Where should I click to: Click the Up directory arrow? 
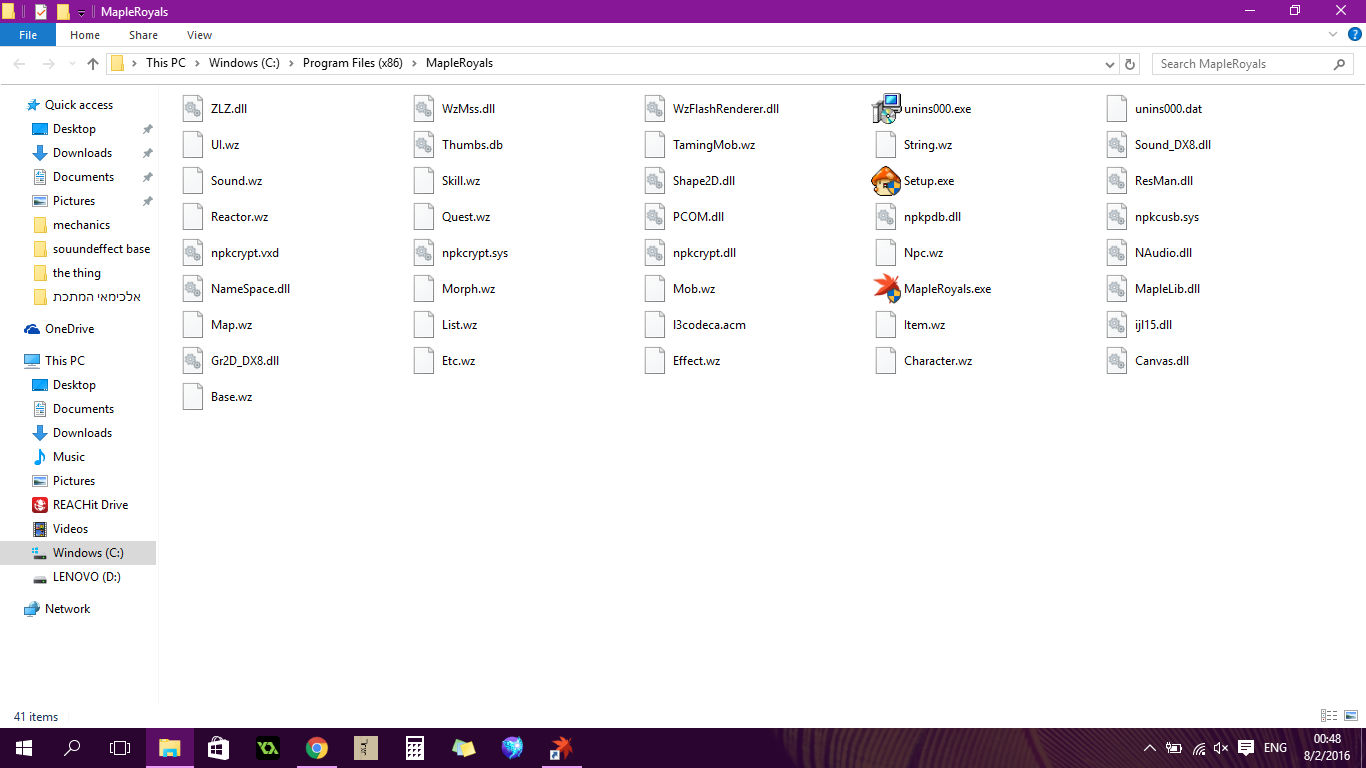coord(93,64)
